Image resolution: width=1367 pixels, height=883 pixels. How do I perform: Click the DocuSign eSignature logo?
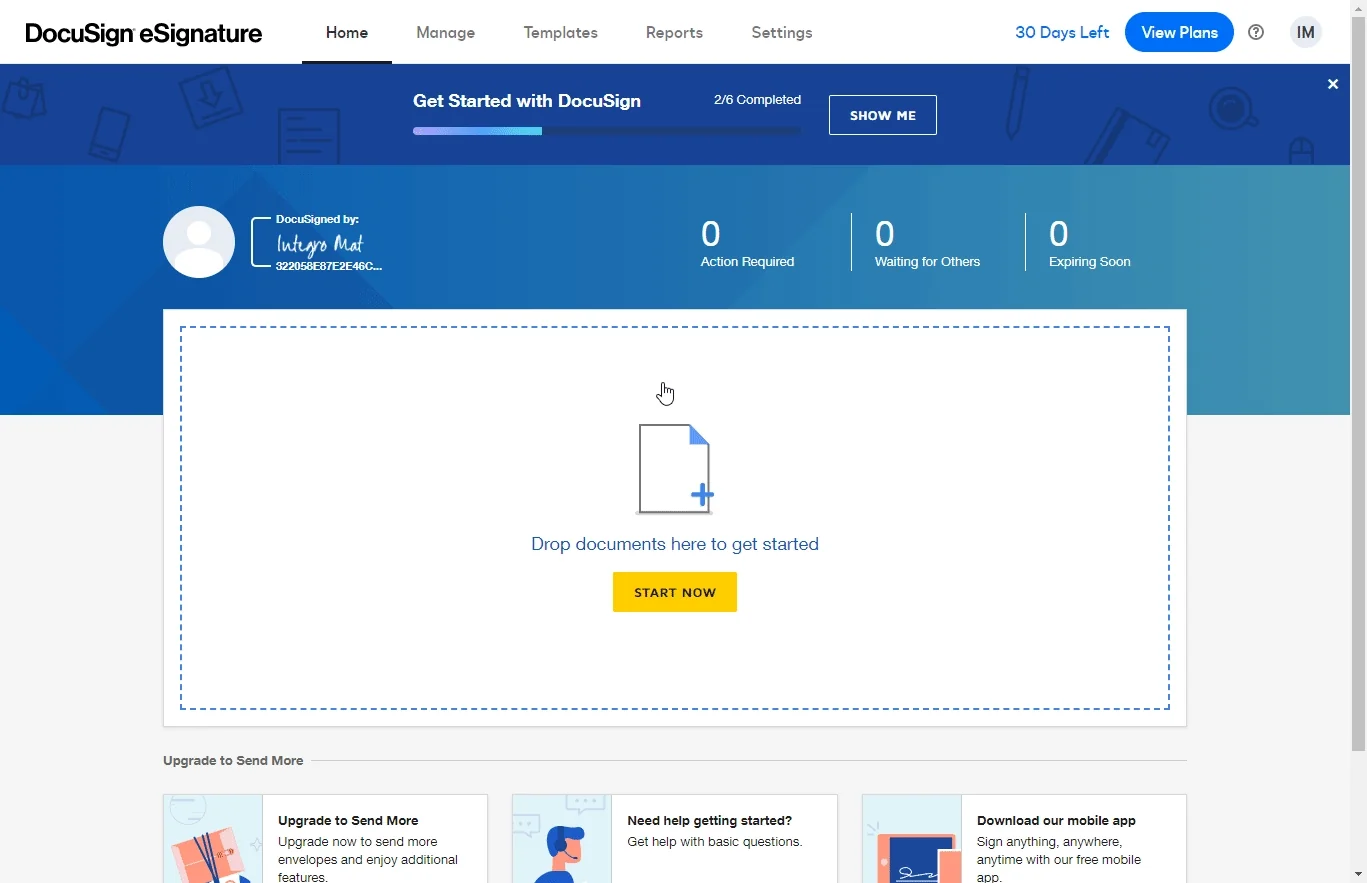pyautogui.click(x=143, y=33)
